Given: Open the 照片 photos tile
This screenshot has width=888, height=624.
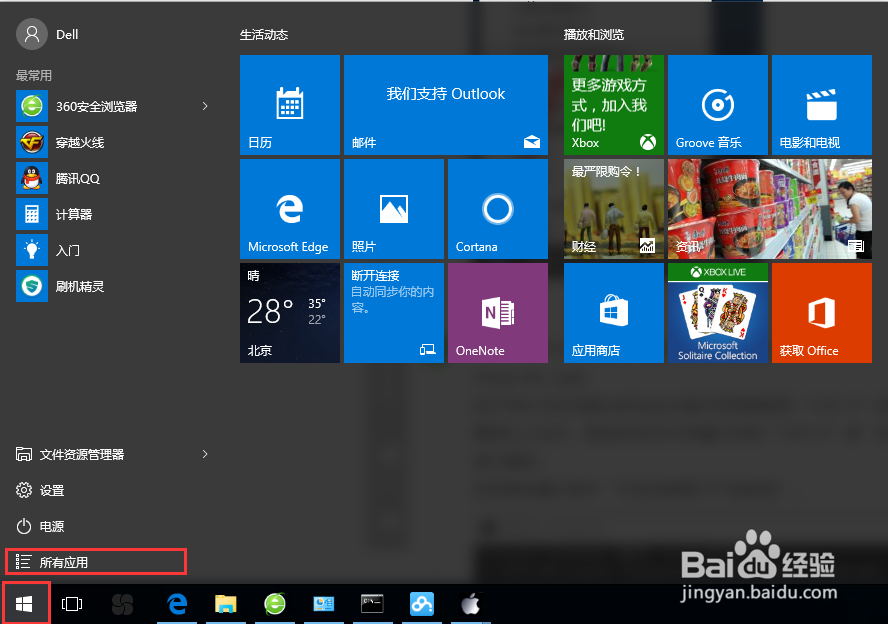Looking at the screenshot, I should (x=394, y=209).
